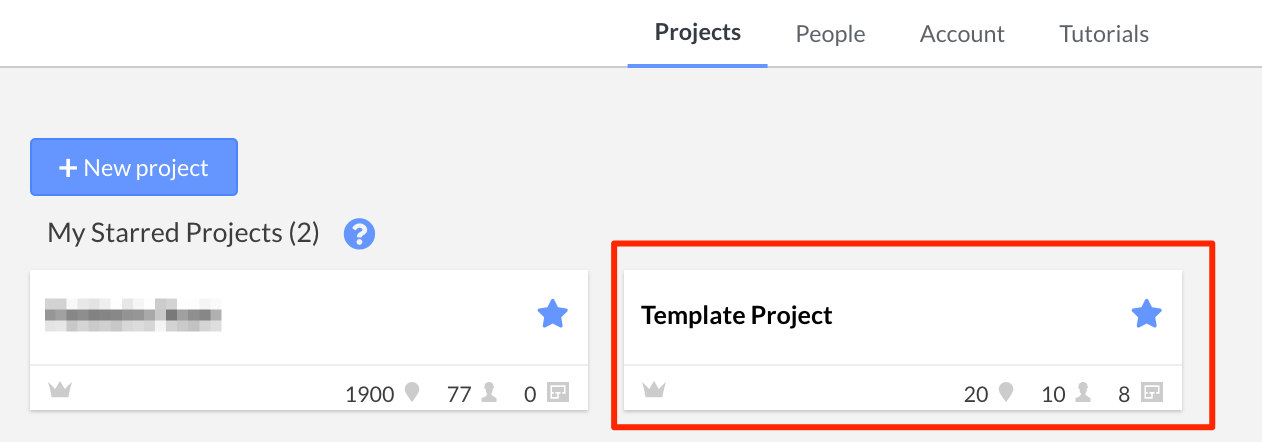Image resolution: width=1262 pixels, height=442 pixels.
Task: Click the person icon next to 10
Action: pyautogui.click(x=1082, y=393)
